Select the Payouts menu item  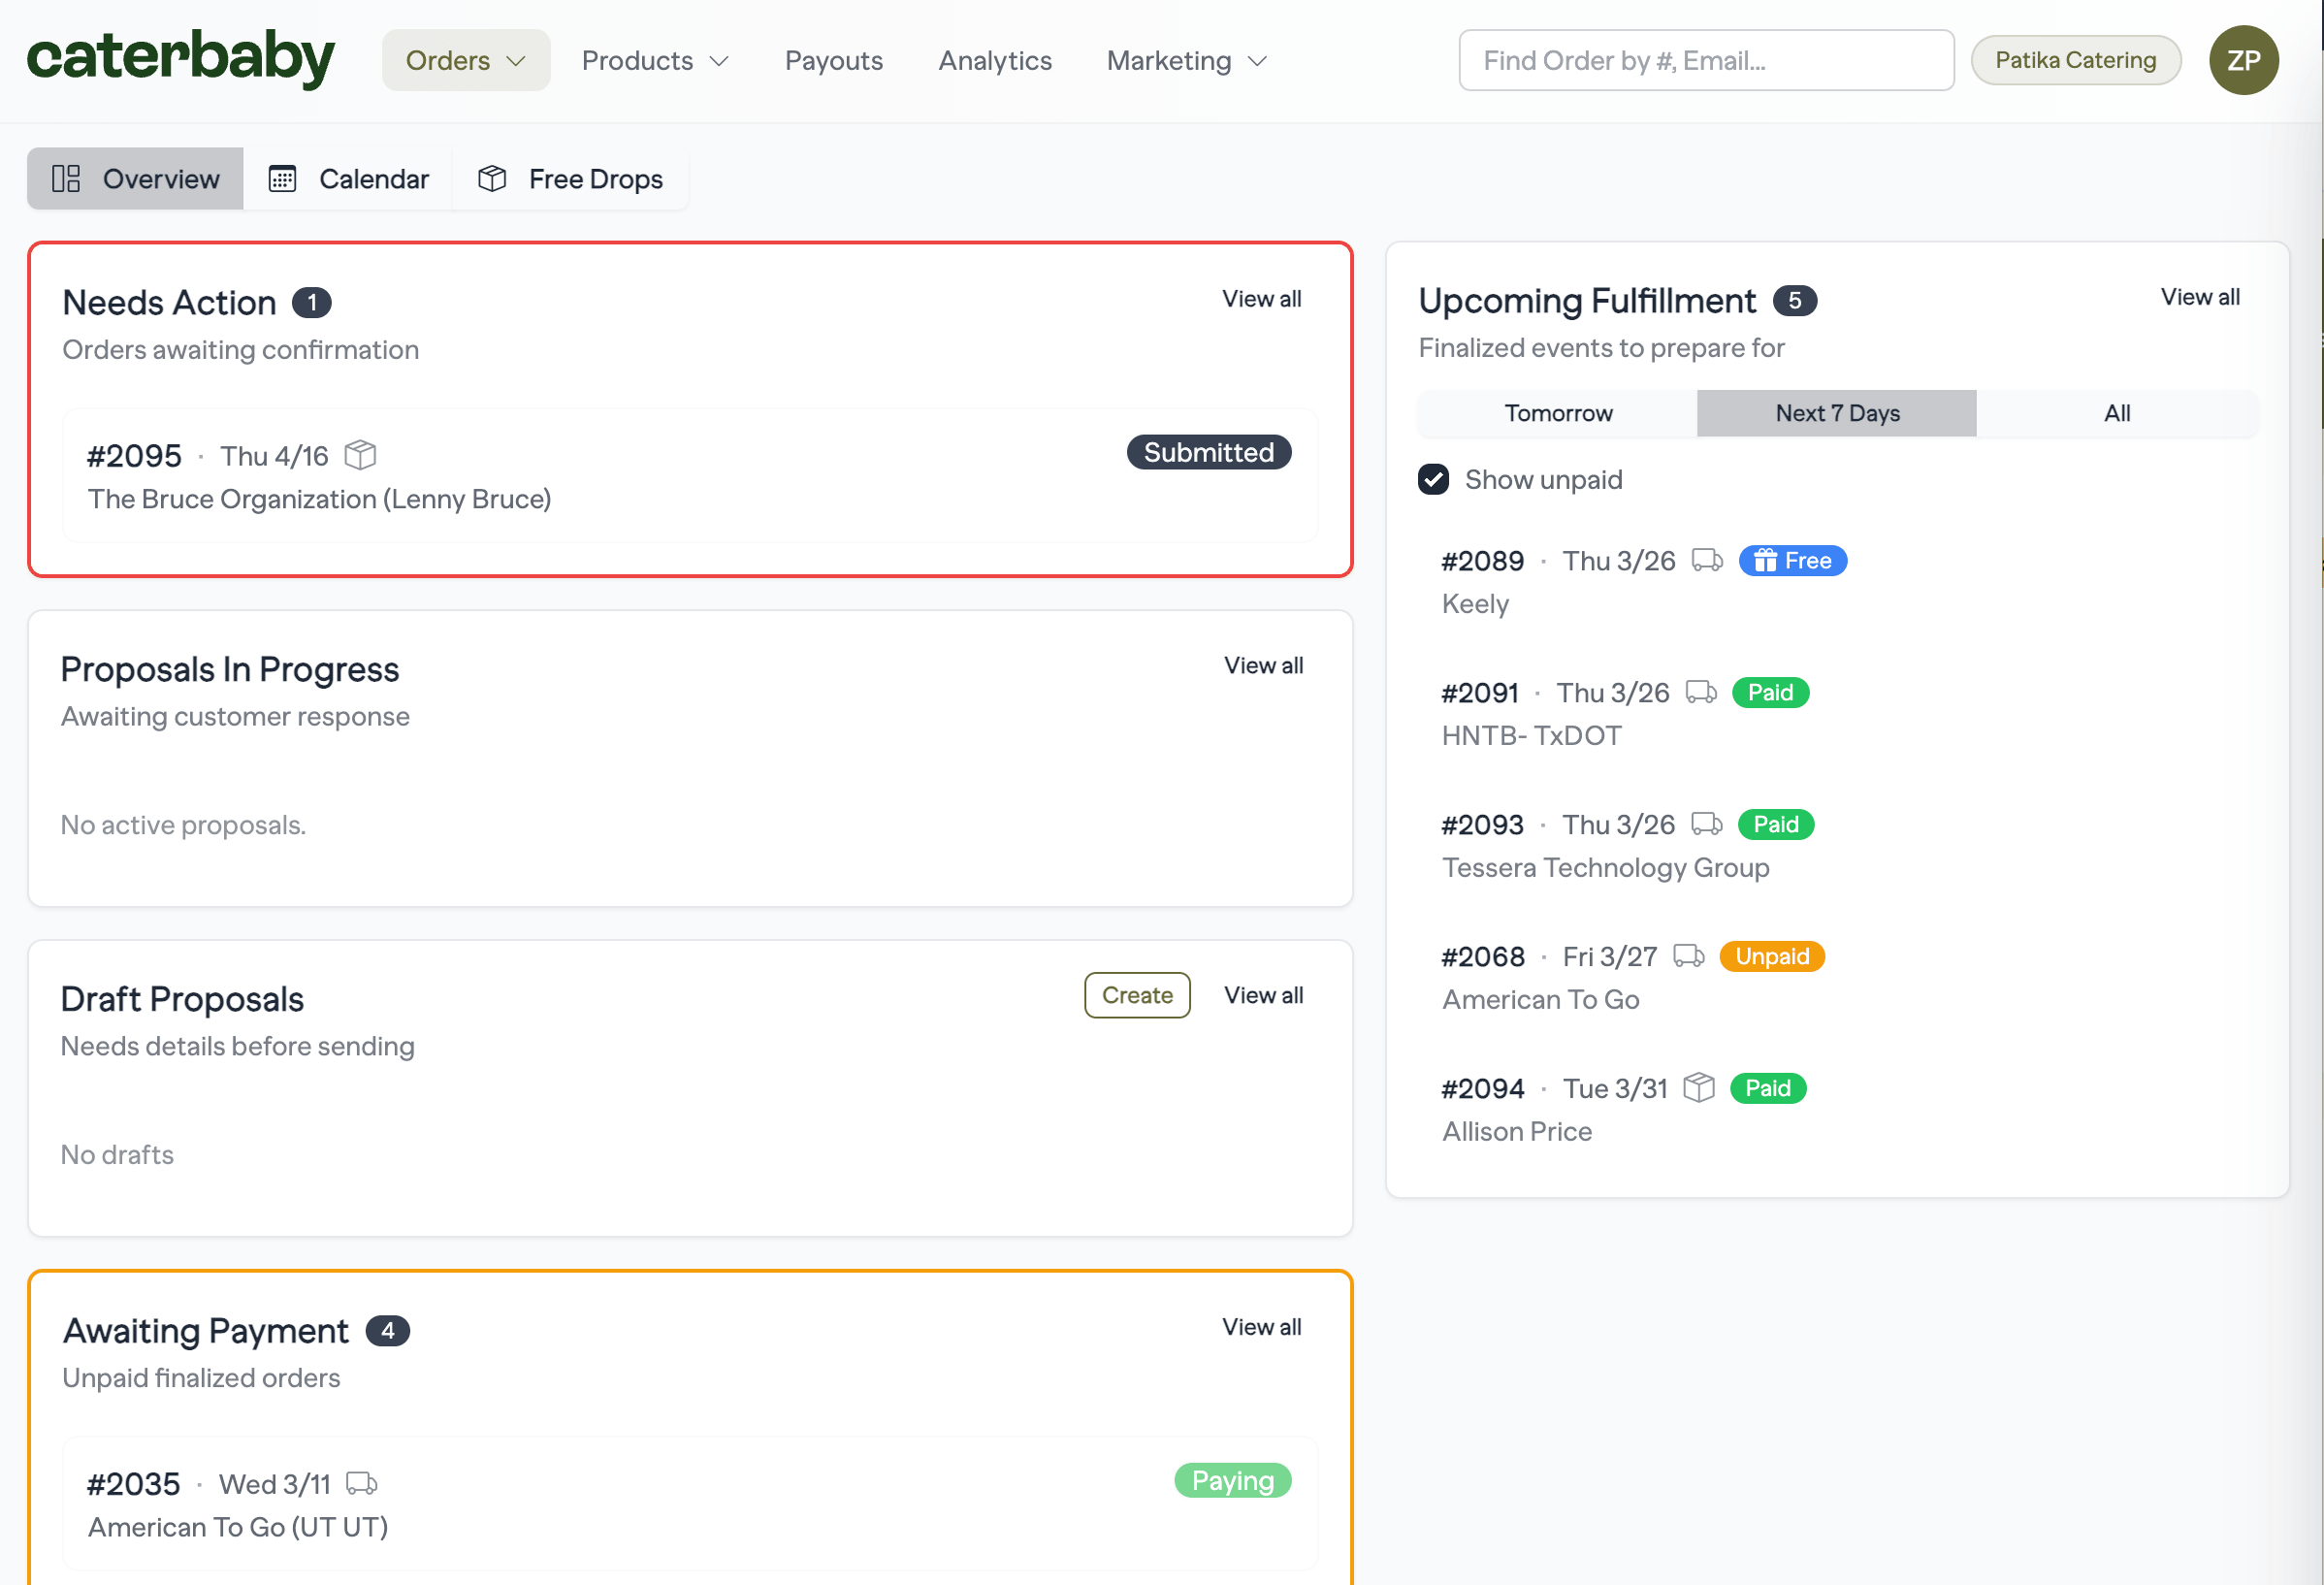click(833, 60)
